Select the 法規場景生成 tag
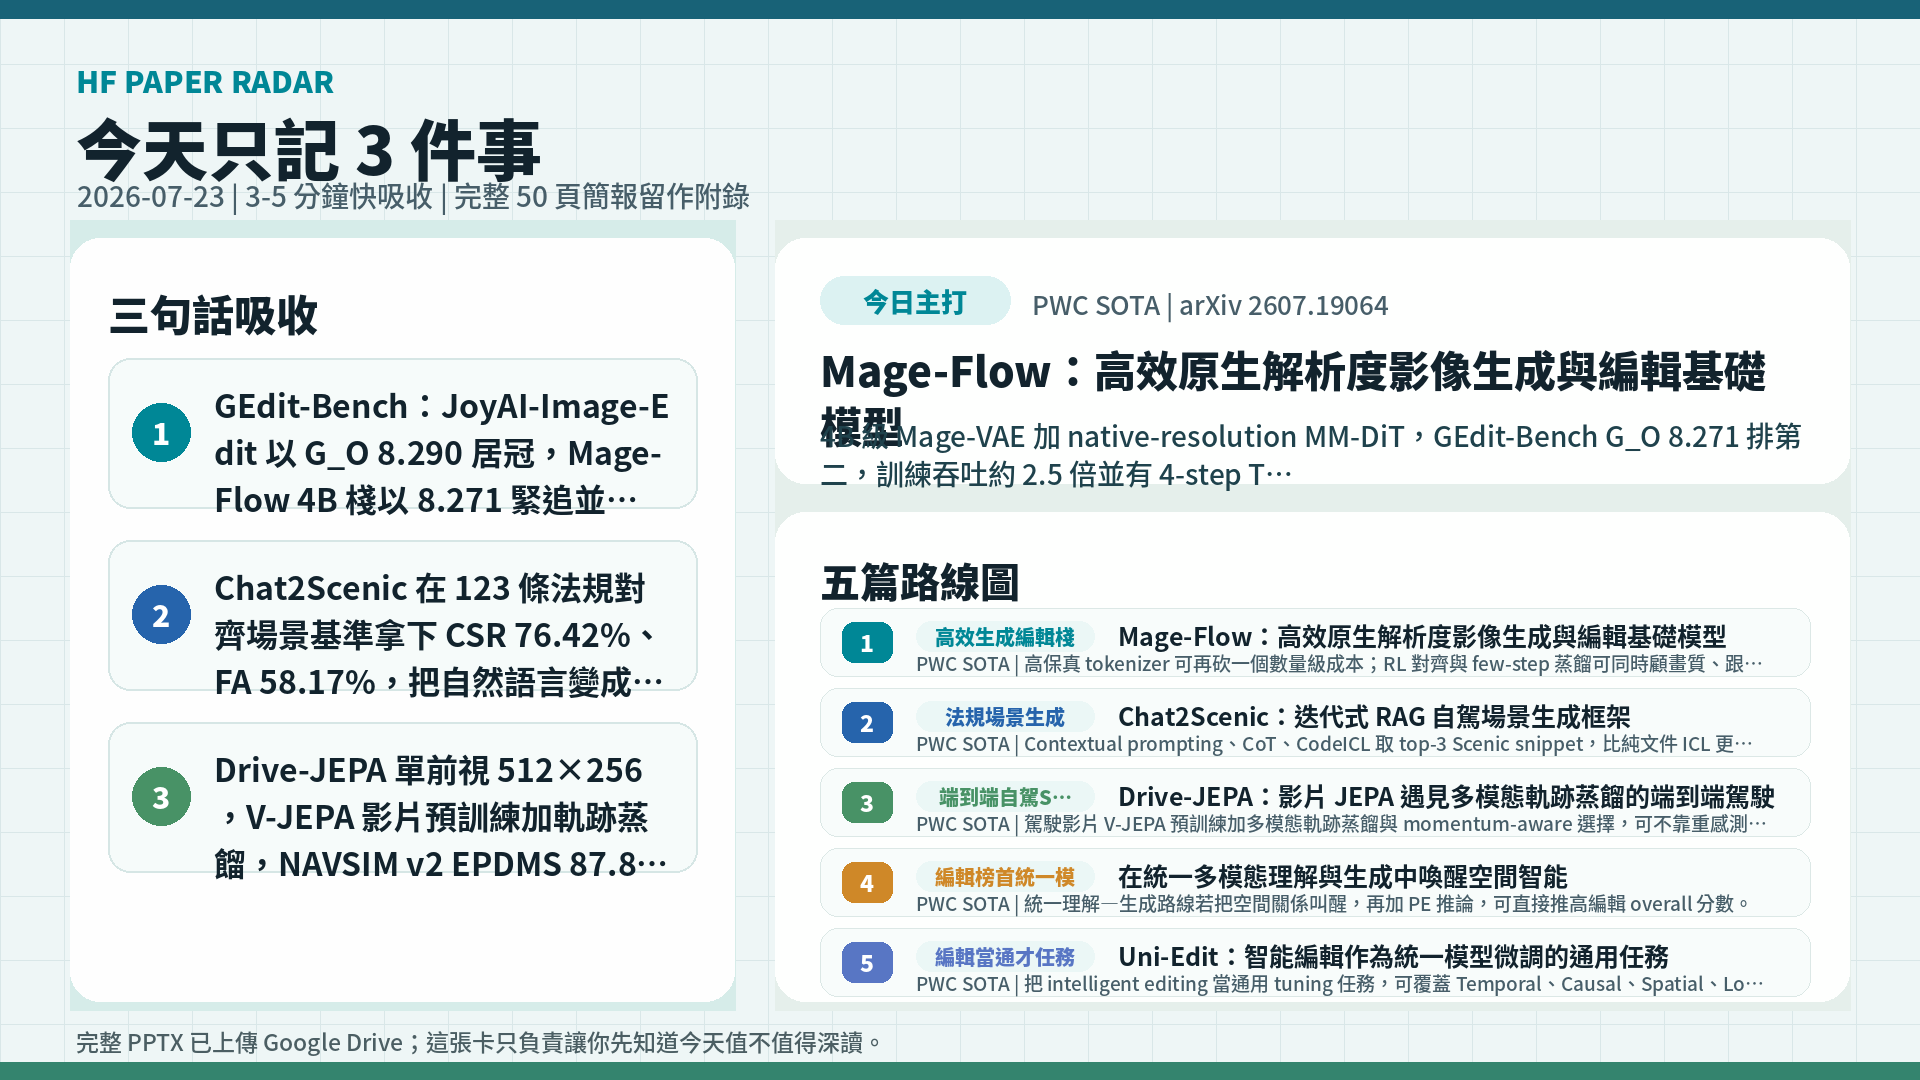 coord(1005,717)
